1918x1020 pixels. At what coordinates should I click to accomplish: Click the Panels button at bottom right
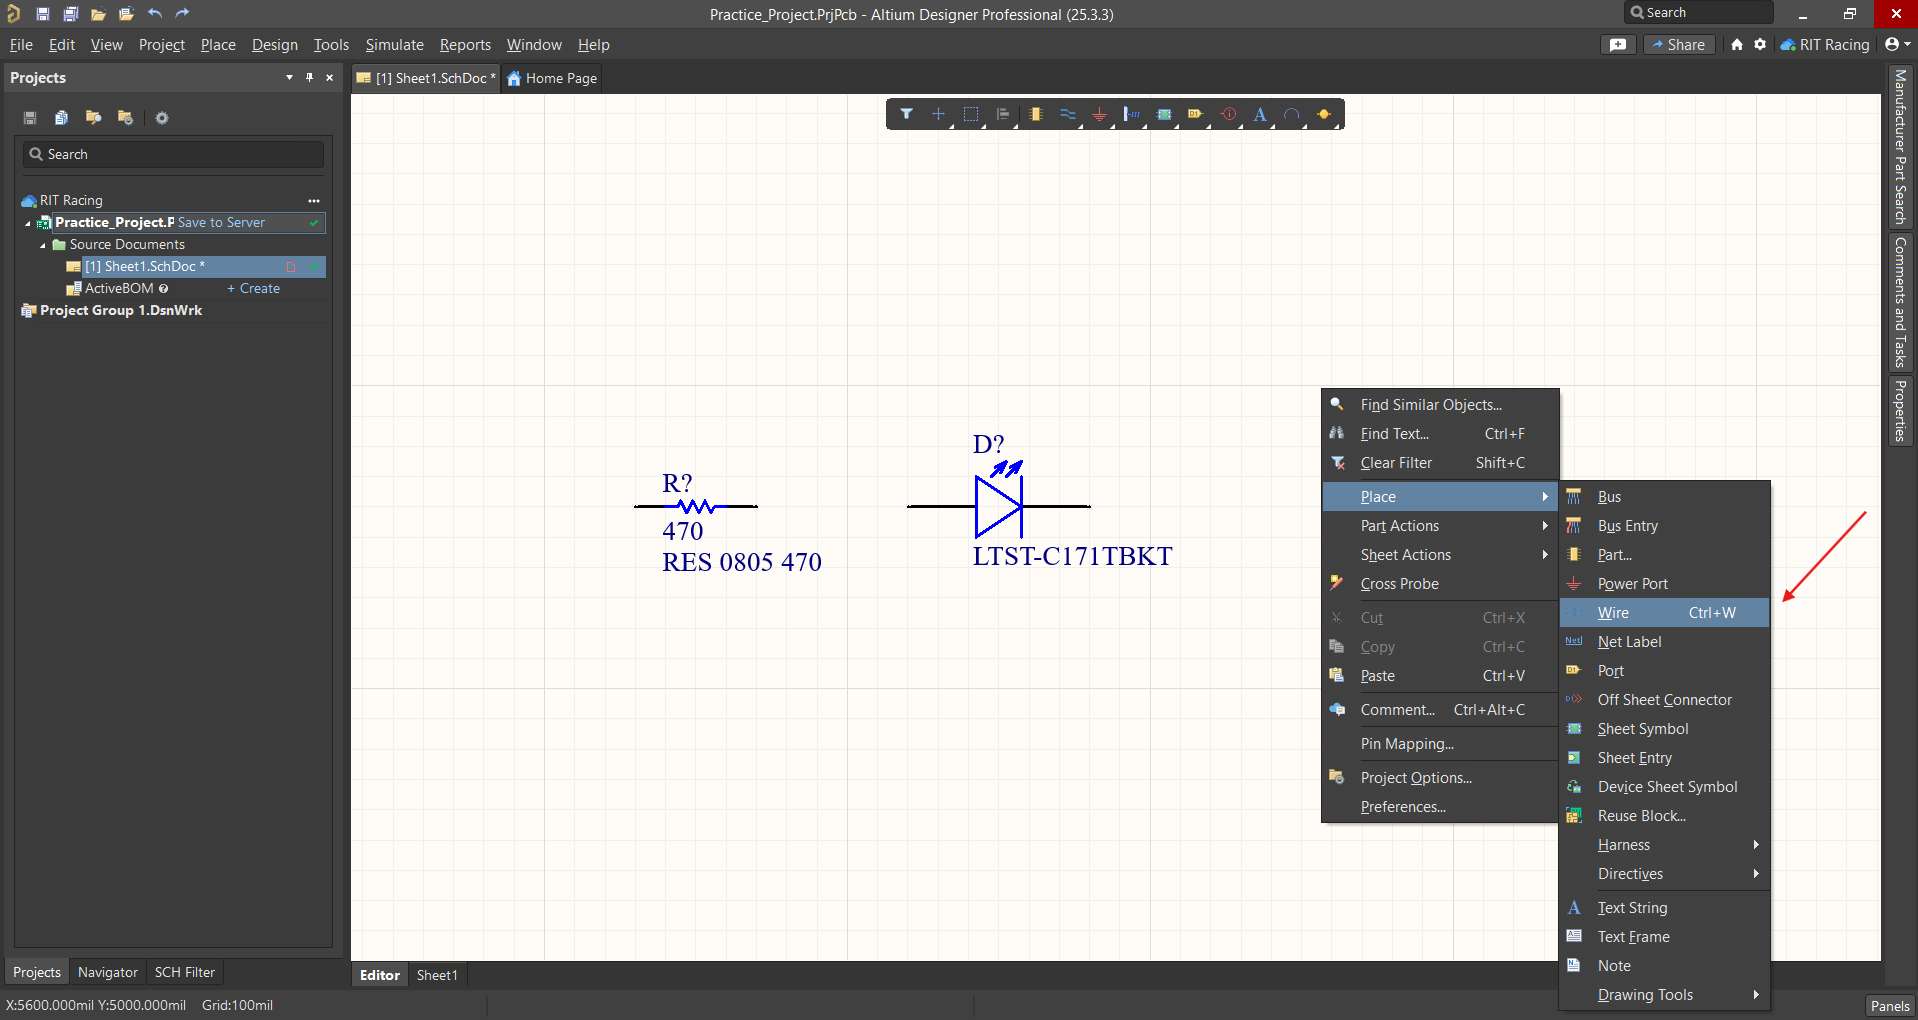coord(1890,1006)
